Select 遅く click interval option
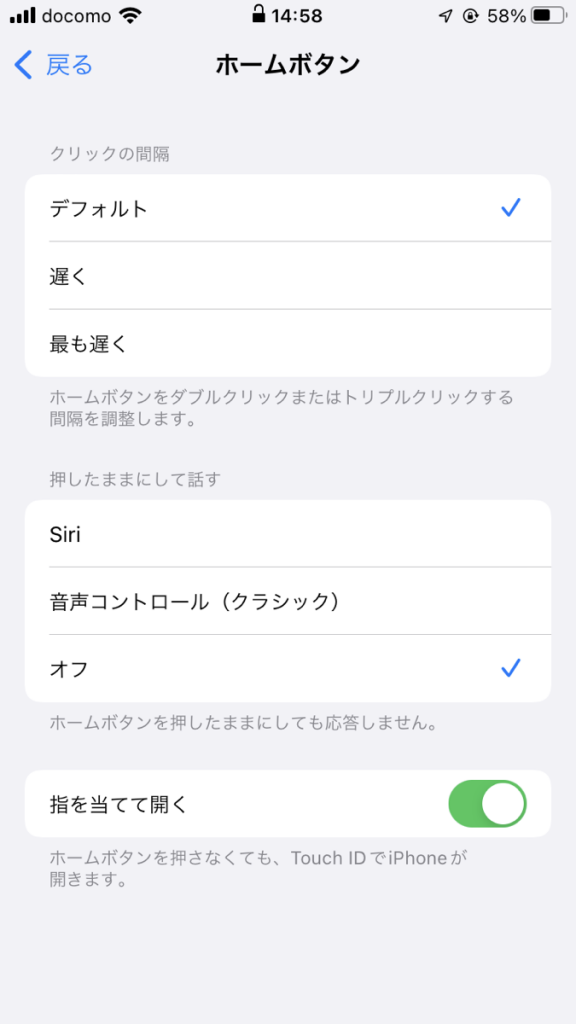576x1024 pixels. point(288,276)
